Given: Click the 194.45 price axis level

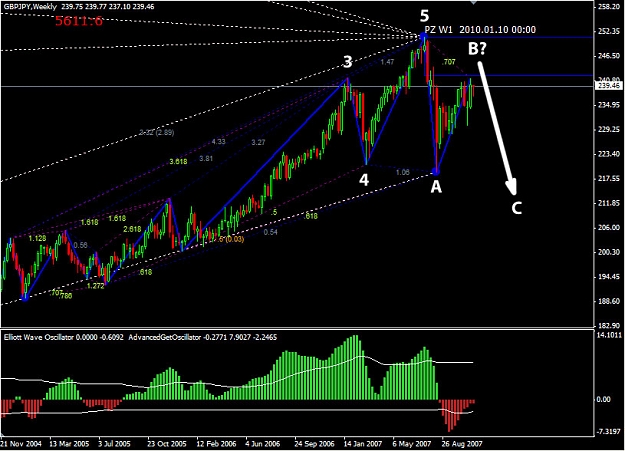Looking at the screenshot, I should (609, 277).
